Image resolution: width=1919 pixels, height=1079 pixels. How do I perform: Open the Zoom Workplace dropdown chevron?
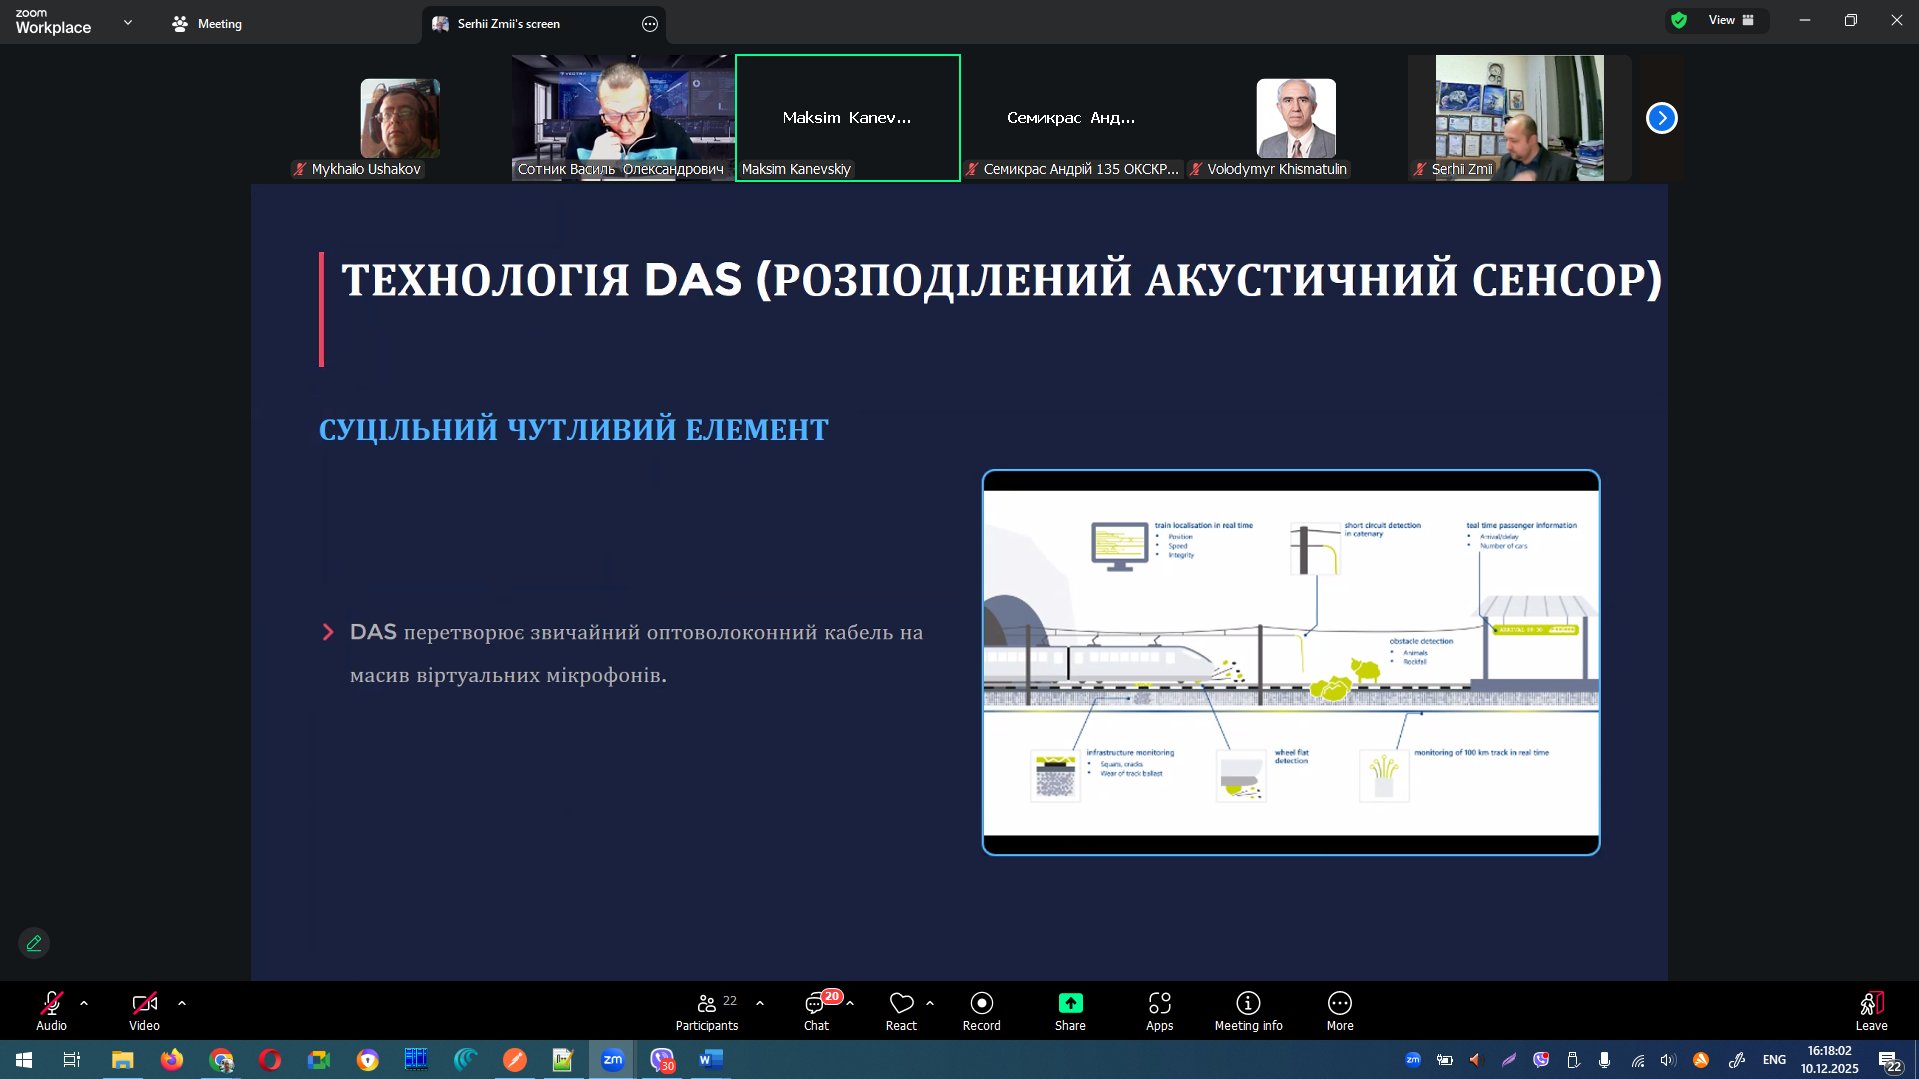(128, 22)
